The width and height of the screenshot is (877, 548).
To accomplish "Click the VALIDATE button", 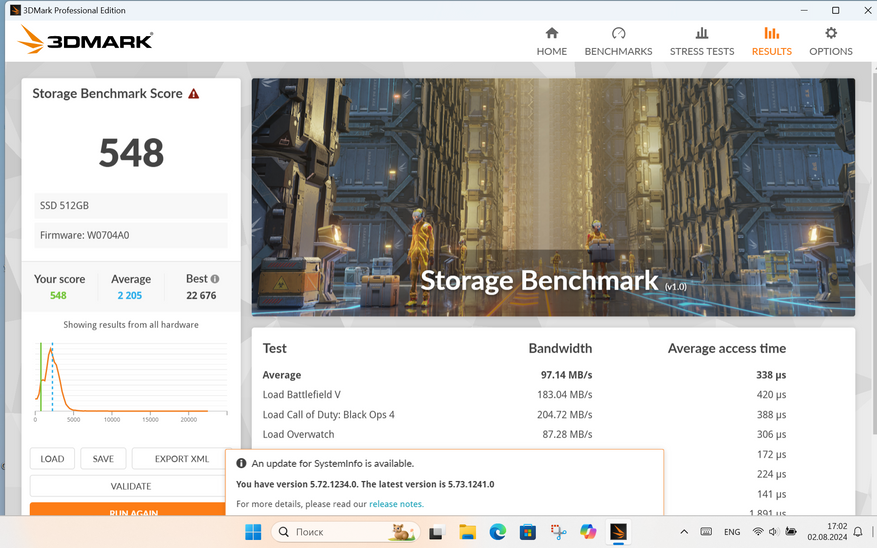I will [x=130, y=486].
